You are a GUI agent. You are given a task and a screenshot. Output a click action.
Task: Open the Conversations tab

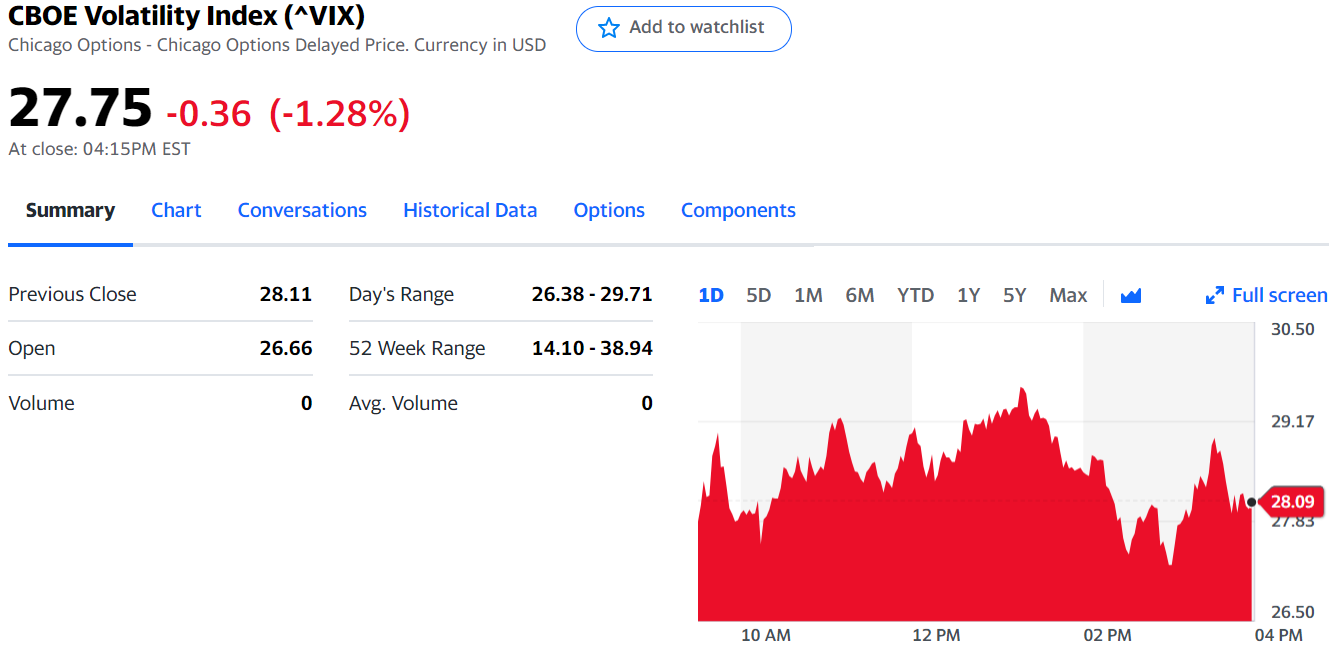coord(302,210)
